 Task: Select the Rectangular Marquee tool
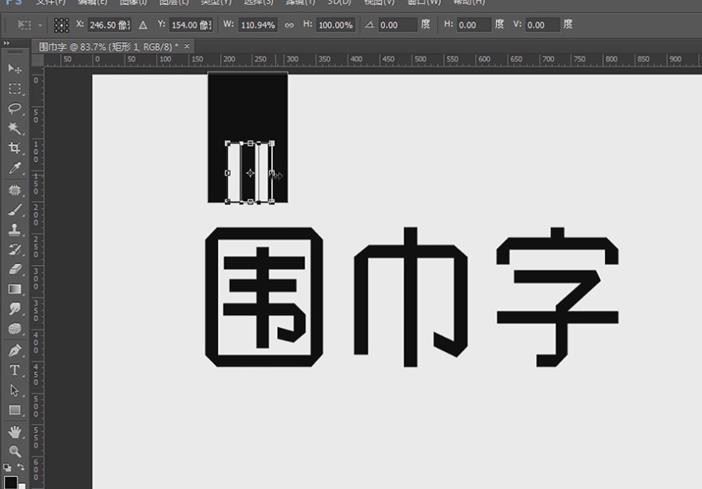coord(14,89)
